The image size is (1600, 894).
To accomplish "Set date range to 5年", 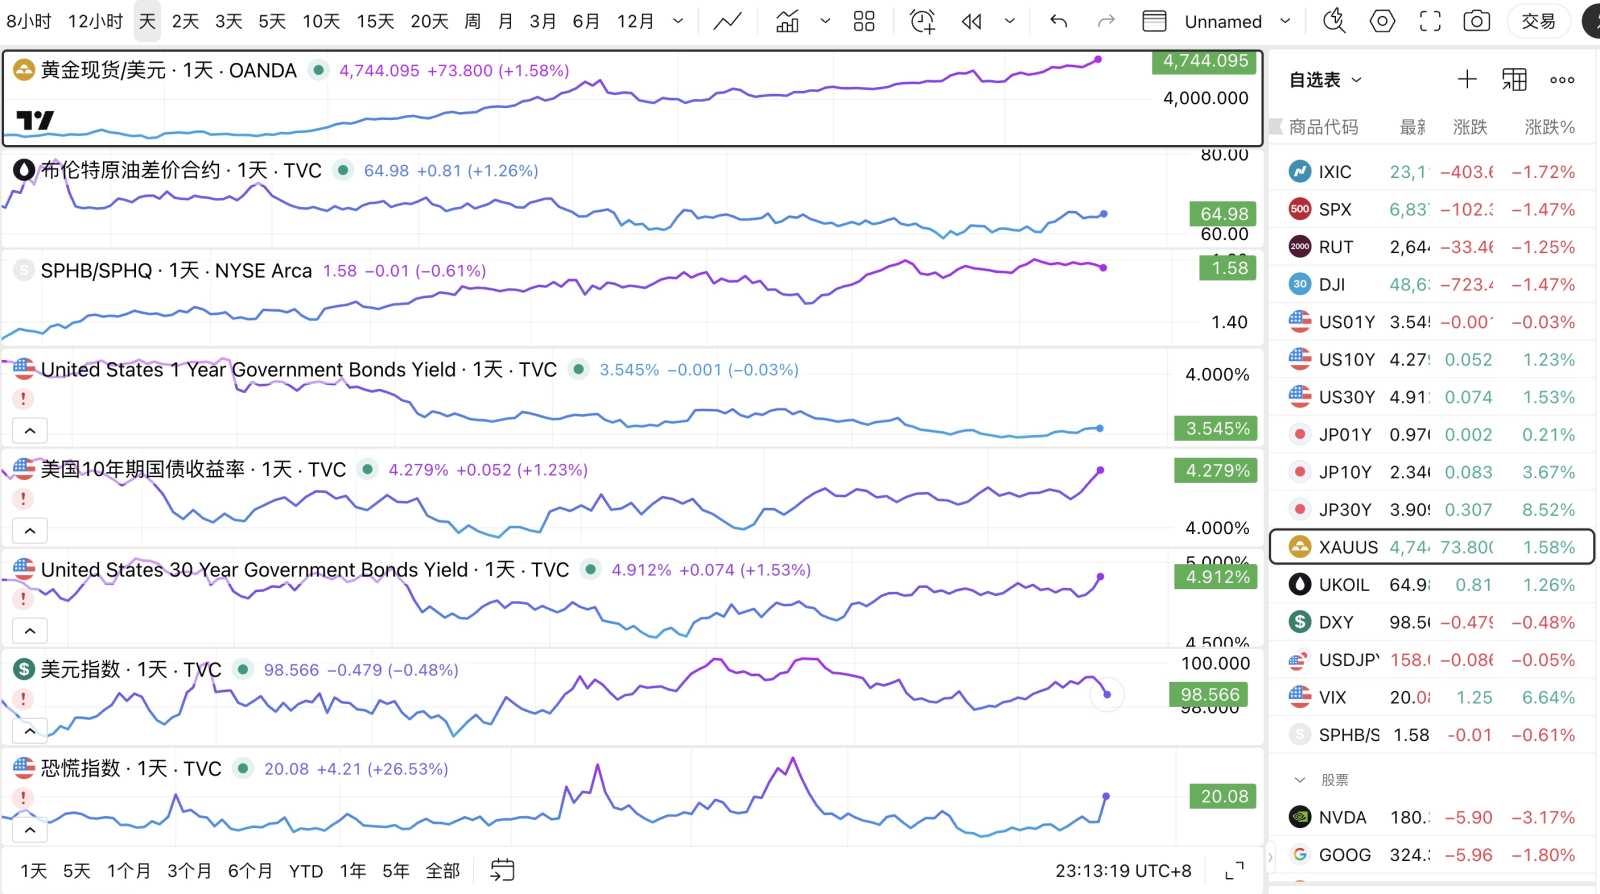I will (395, 871).
